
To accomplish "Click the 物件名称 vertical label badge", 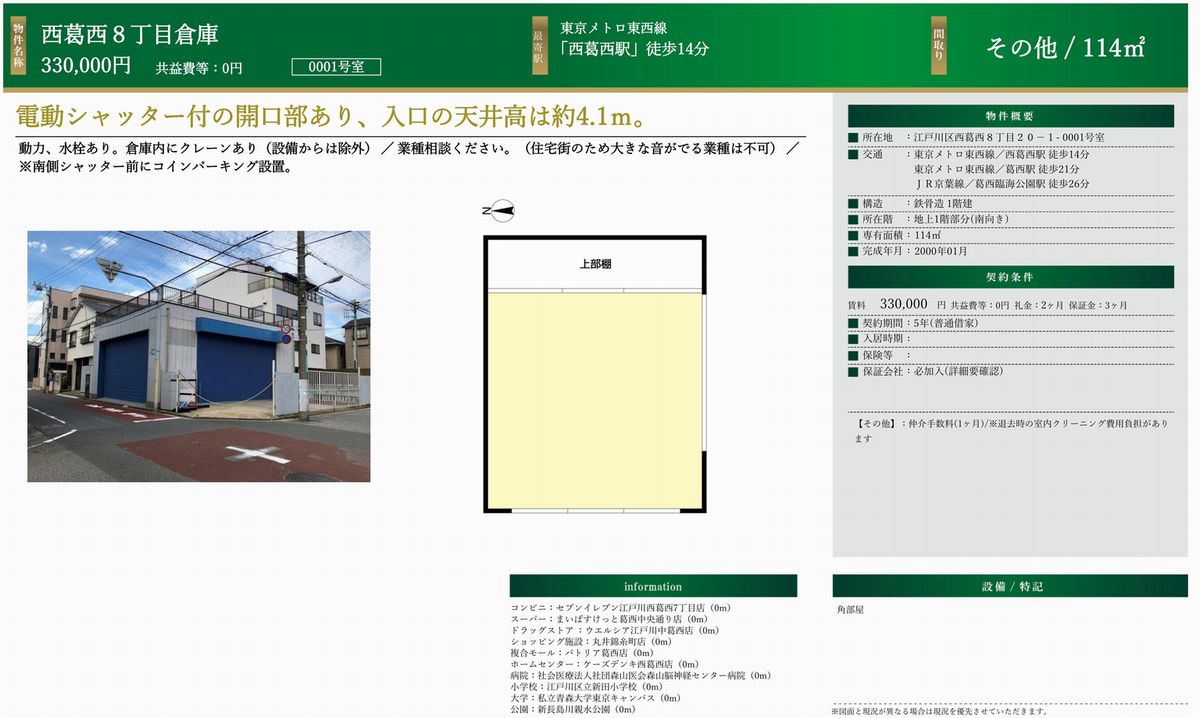I will point(18,45).
